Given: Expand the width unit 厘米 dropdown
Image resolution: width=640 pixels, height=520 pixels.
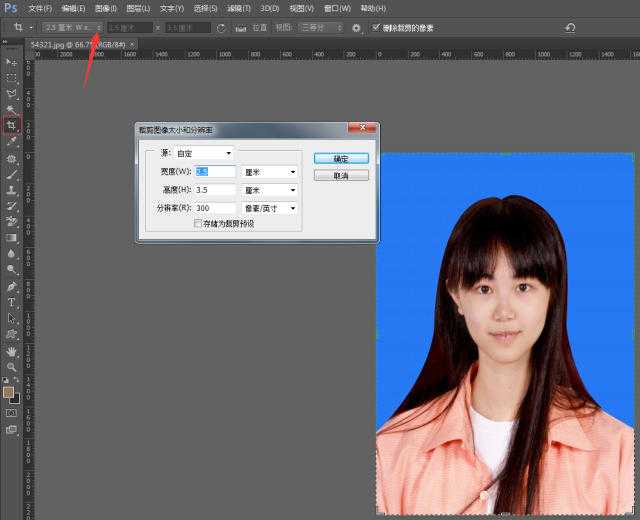Looking at the screenshot, I should [x=270, y=172].
